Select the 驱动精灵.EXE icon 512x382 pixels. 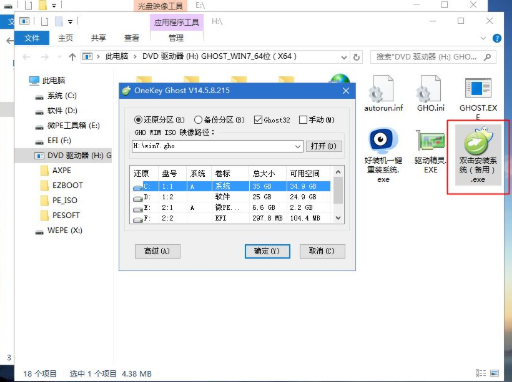431,152
